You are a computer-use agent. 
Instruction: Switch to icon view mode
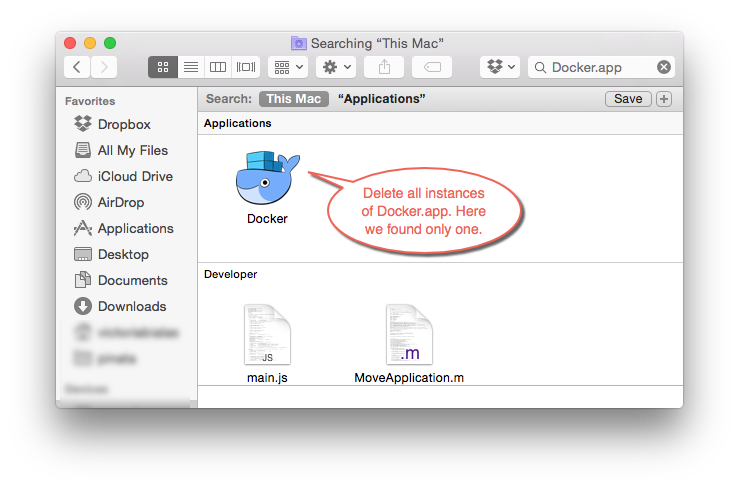pyautogui.click(x=163, y=67)
